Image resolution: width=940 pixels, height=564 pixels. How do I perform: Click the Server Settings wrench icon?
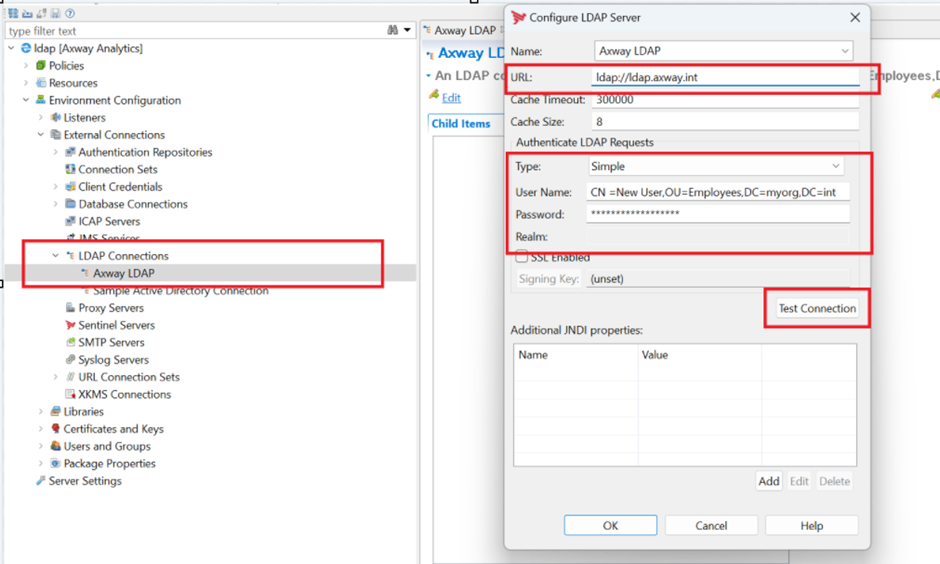point(41,481)
